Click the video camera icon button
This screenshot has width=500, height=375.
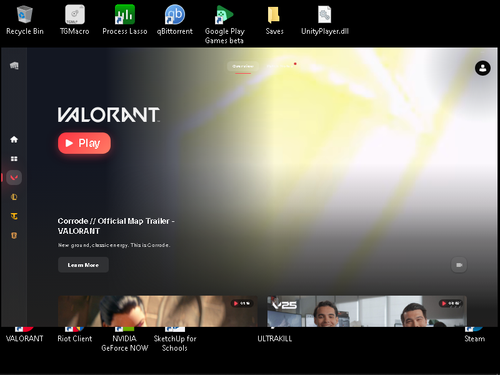click(x=459, y=265)
